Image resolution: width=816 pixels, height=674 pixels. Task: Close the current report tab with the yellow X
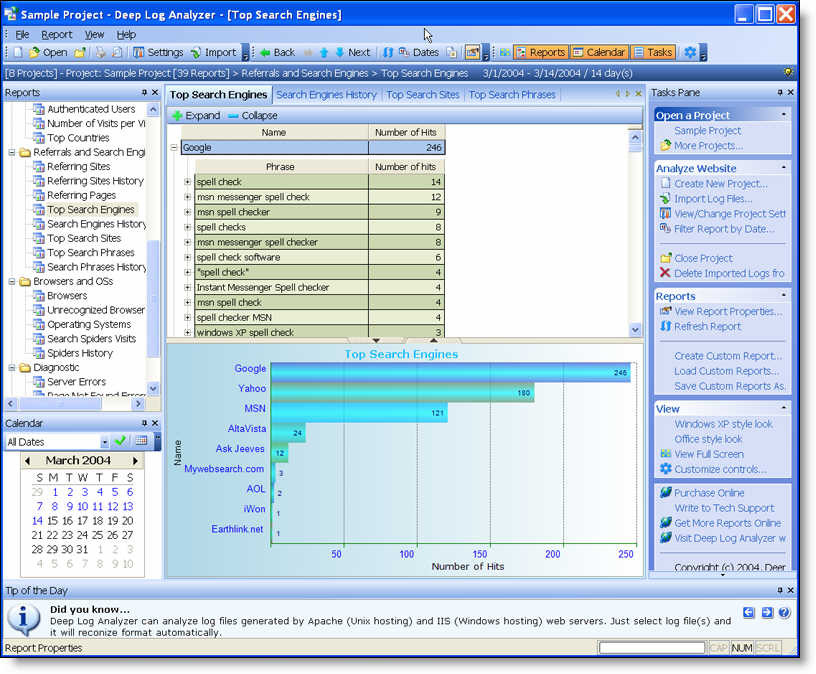coord(638,94)
